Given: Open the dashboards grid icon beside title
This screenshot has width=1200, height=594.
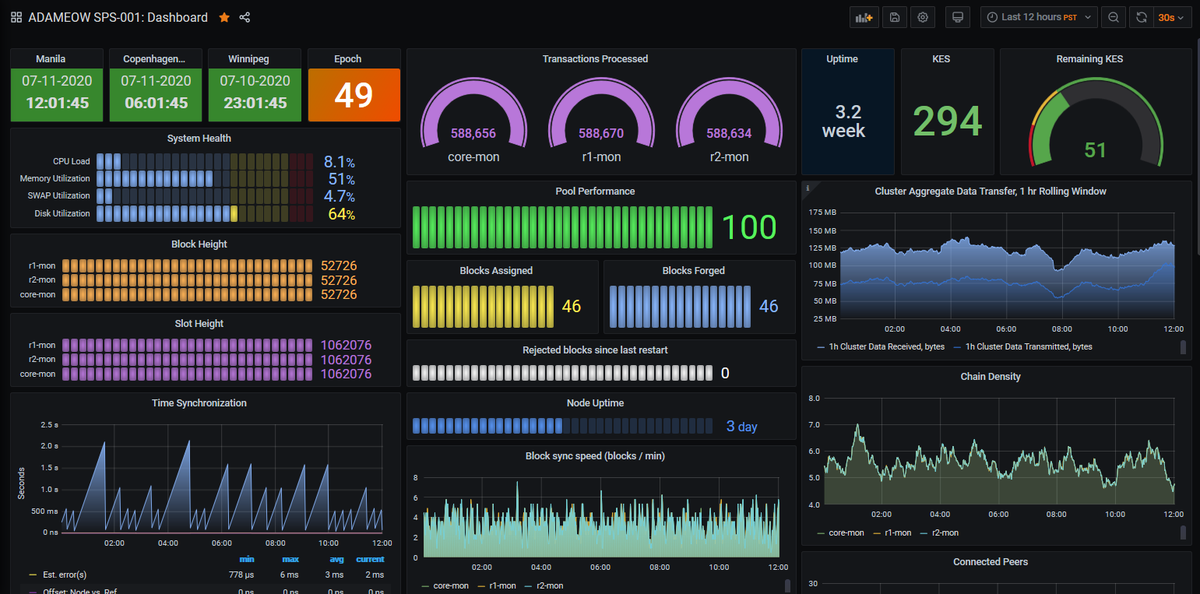Looking at the screenshot, I should coord(16,17).
